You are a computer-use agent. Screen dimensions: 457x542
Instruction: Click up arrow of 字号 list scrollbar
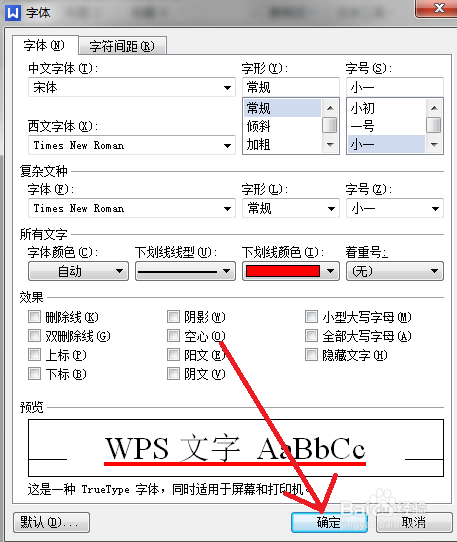(x=434, y=108)
